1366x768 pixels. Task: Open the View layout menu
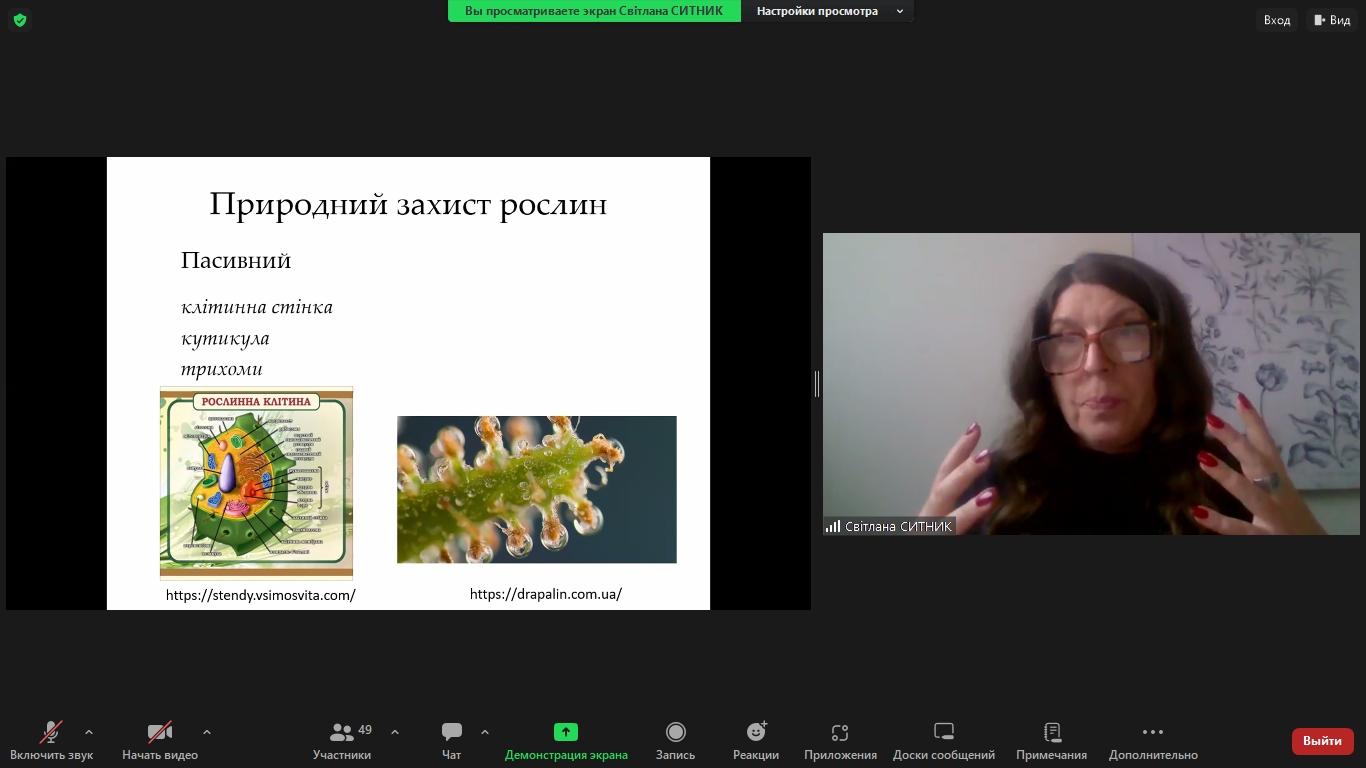tap(1331, 20)
